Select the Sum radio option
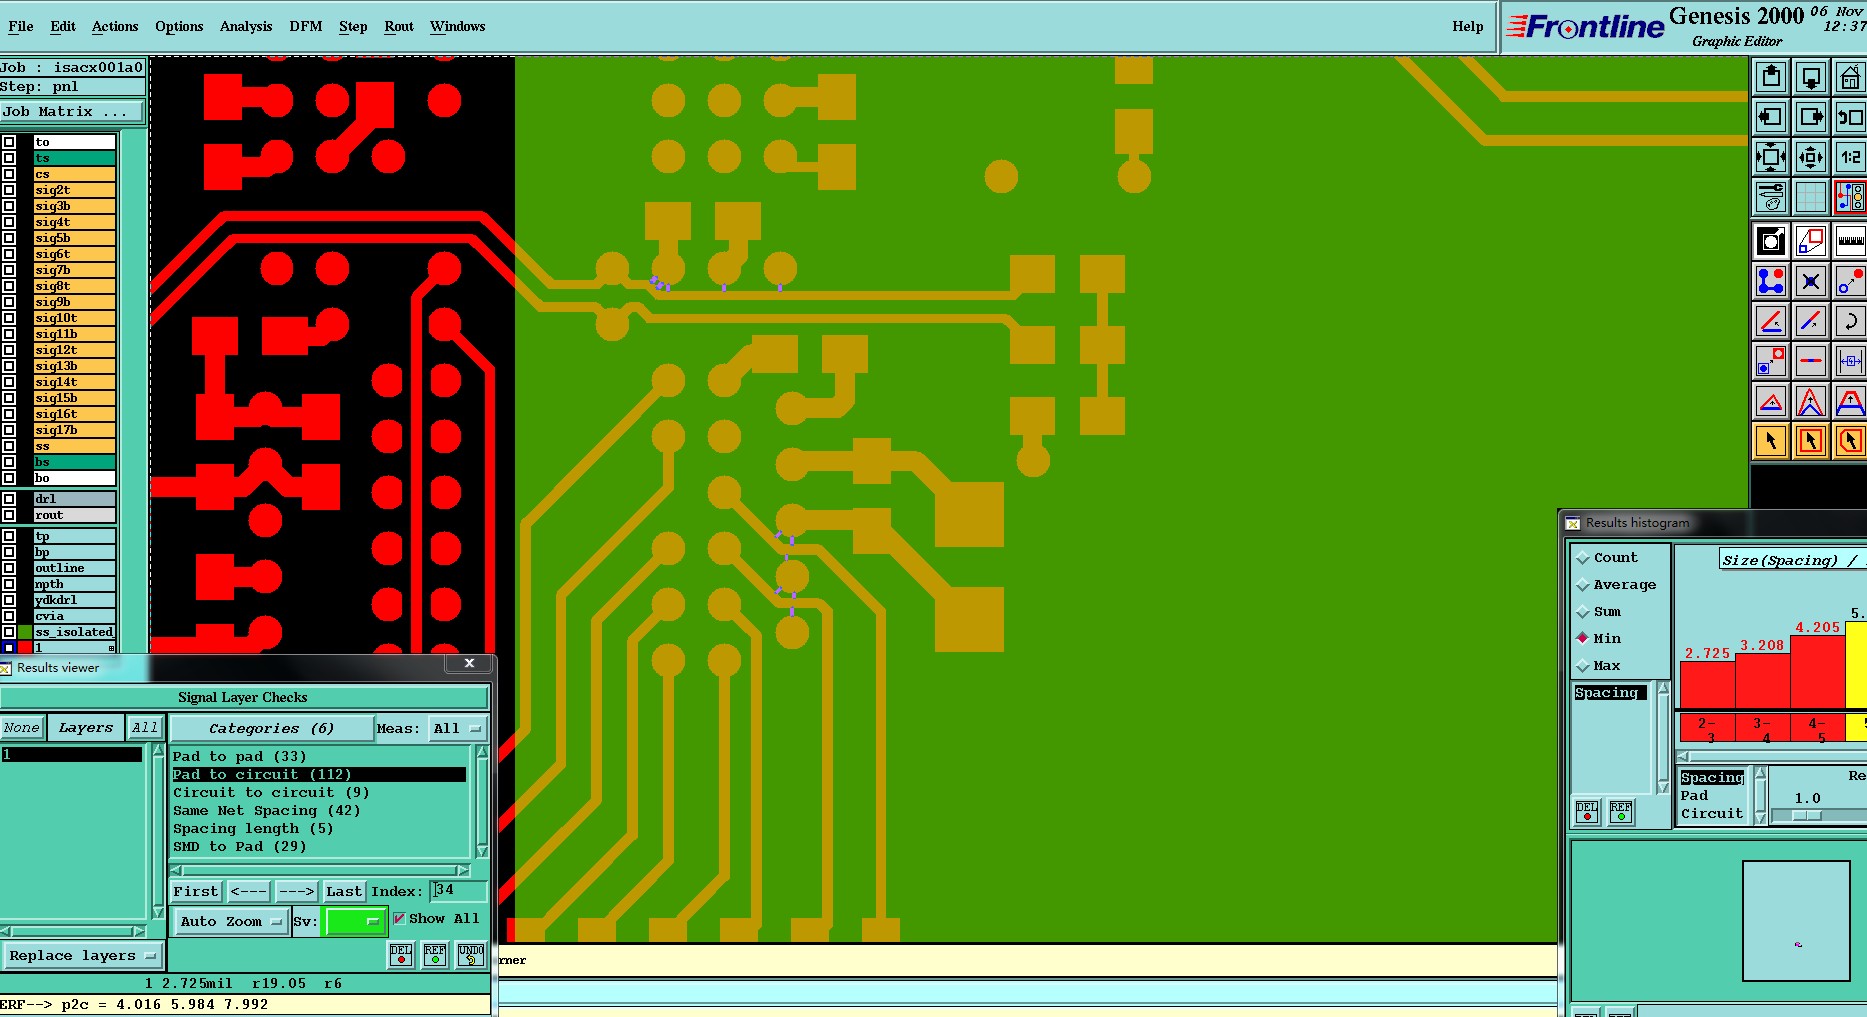 (x=1583, y=612)
